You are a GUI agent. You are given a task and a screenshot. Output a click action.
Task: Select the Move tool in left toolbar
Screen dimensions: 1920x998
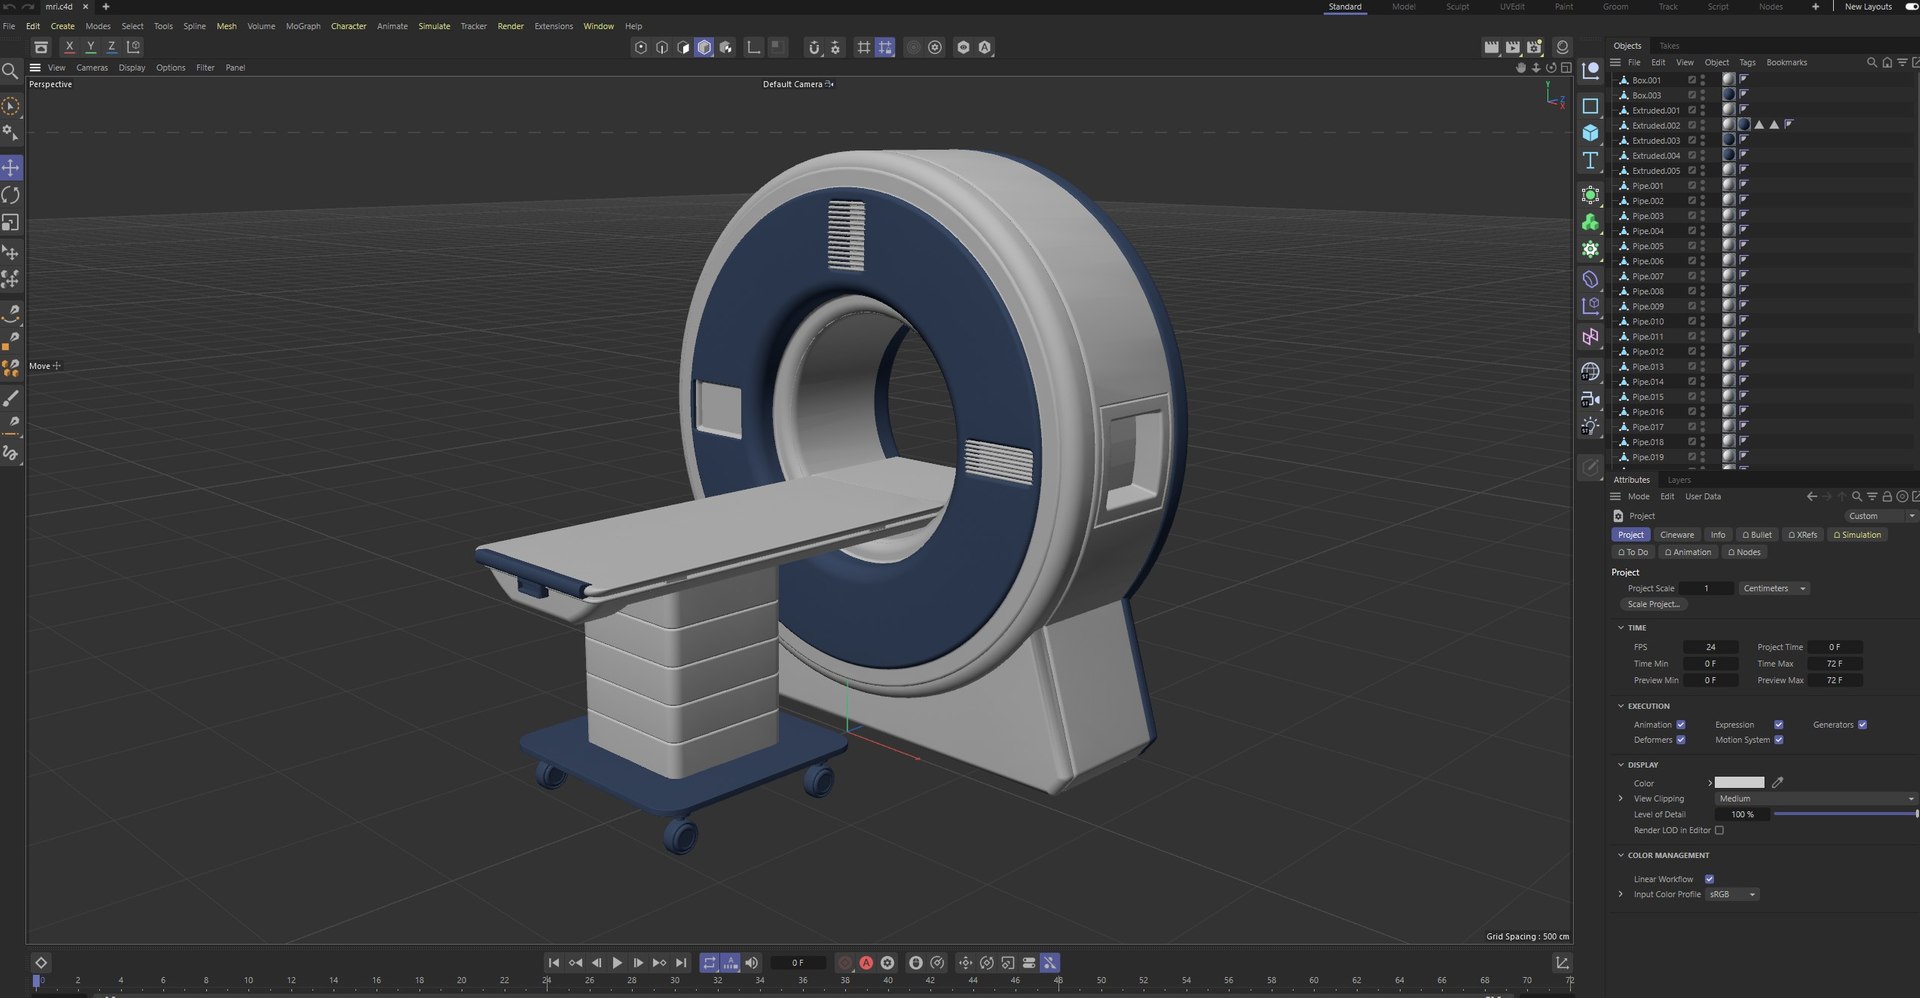(x=11, y=167)
